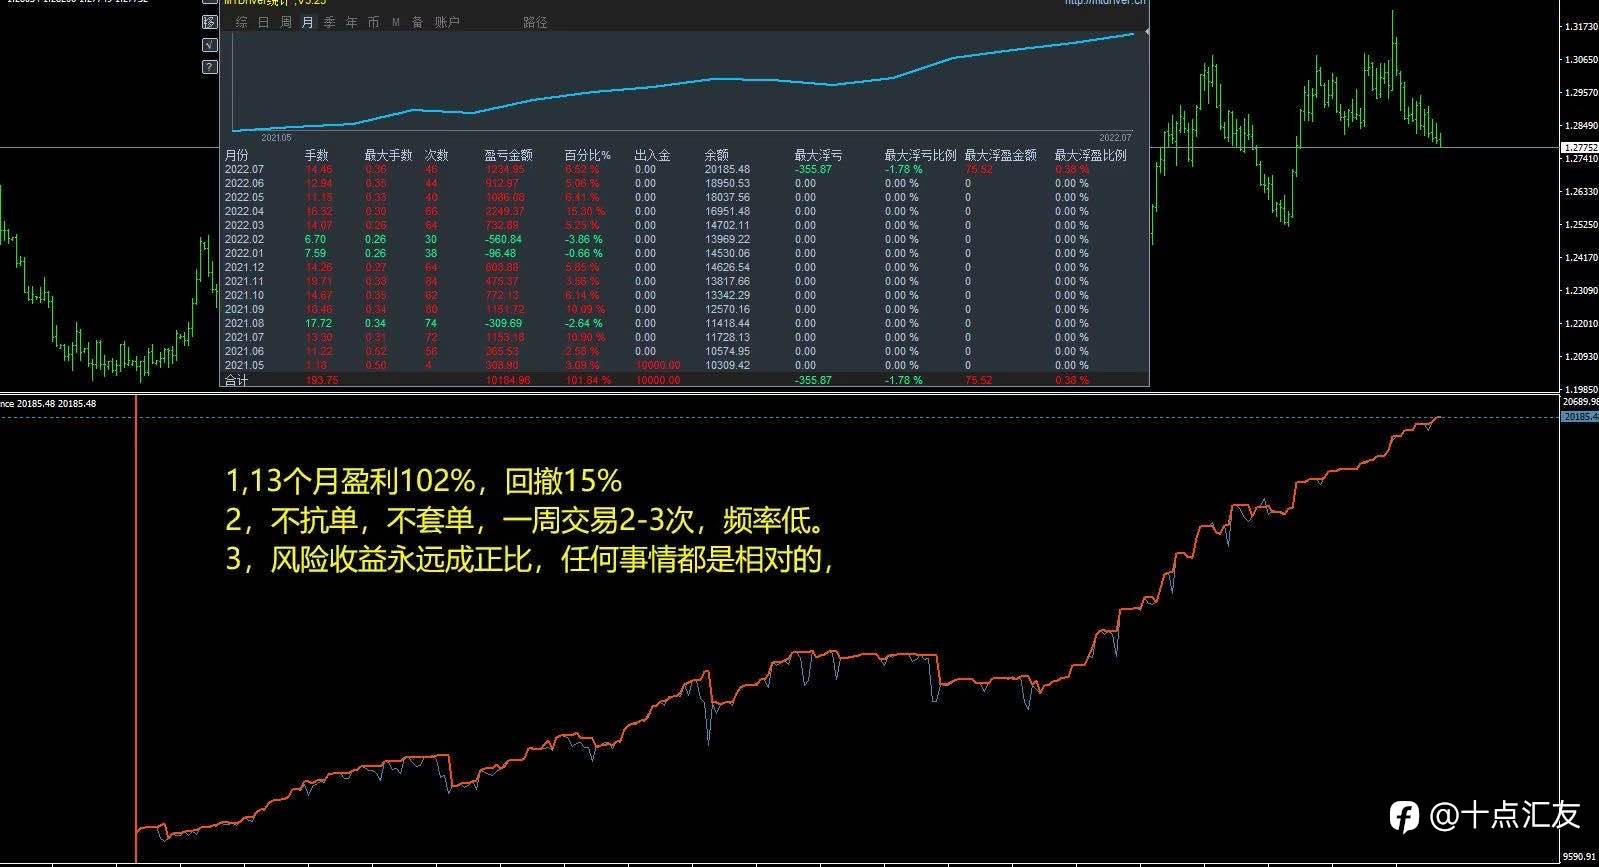Open the ? help icon on the statistics panel

coord(209,67)
